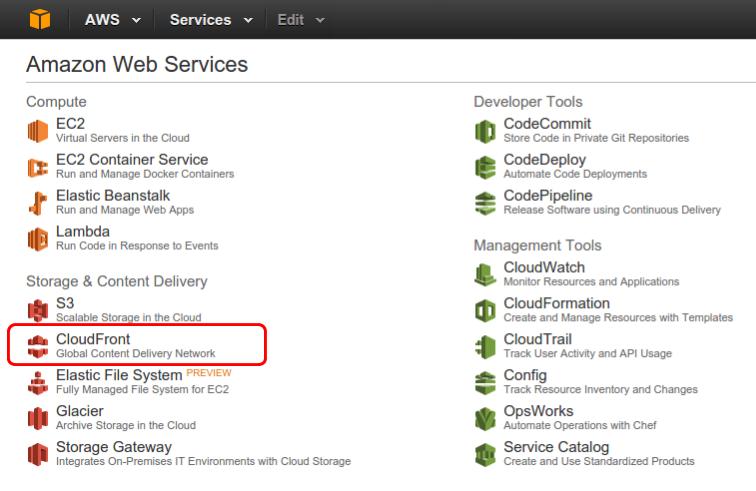Click the Glacier storage icon

38,418
